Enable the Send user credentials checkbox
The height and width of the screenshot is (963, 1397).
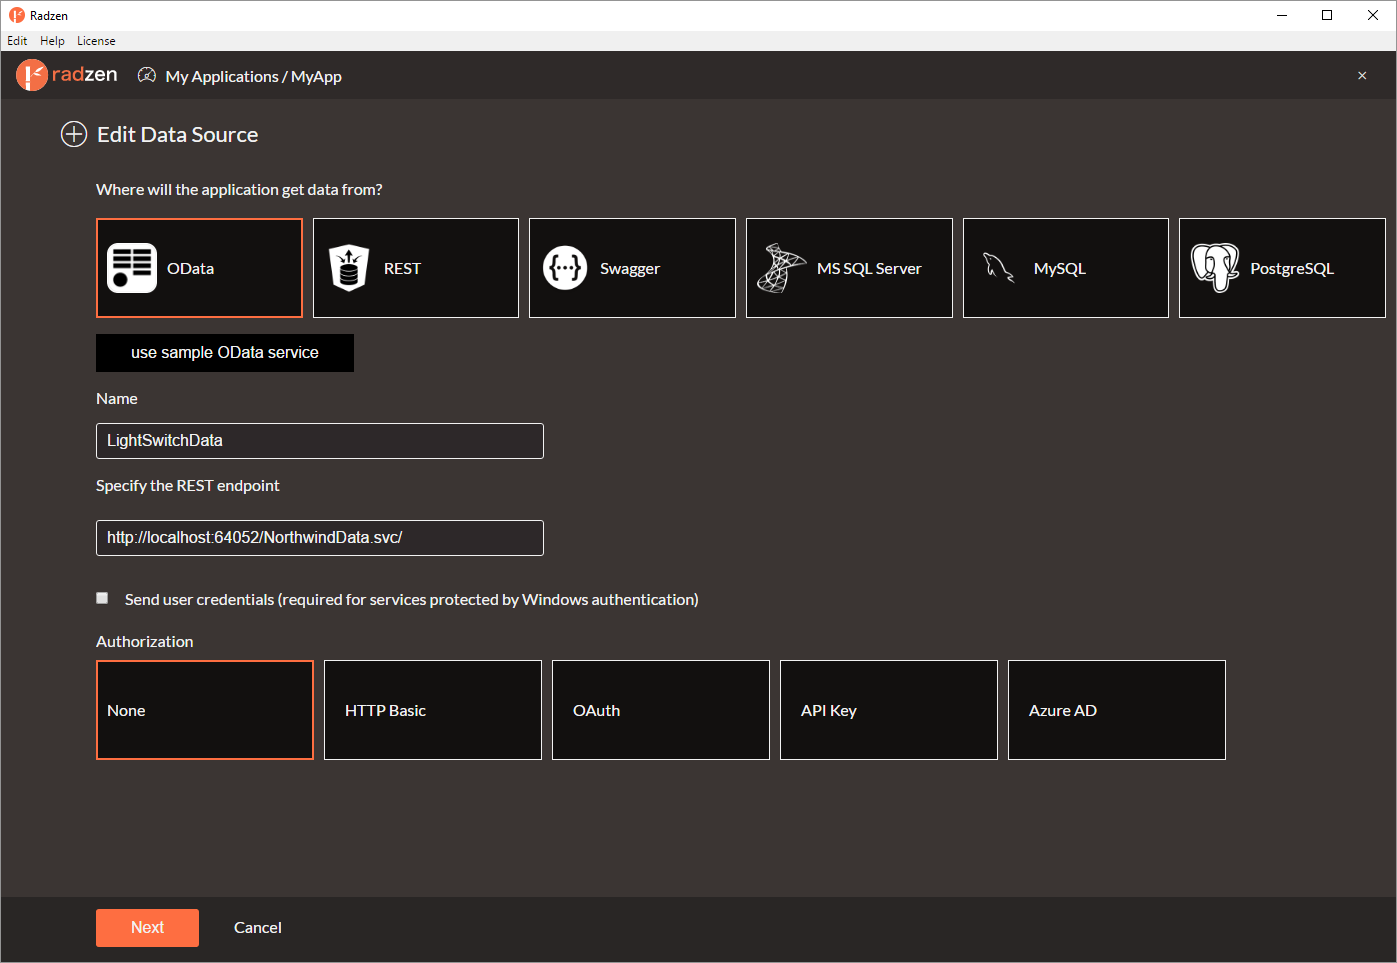pyautogui.click(x=102, y=598)
